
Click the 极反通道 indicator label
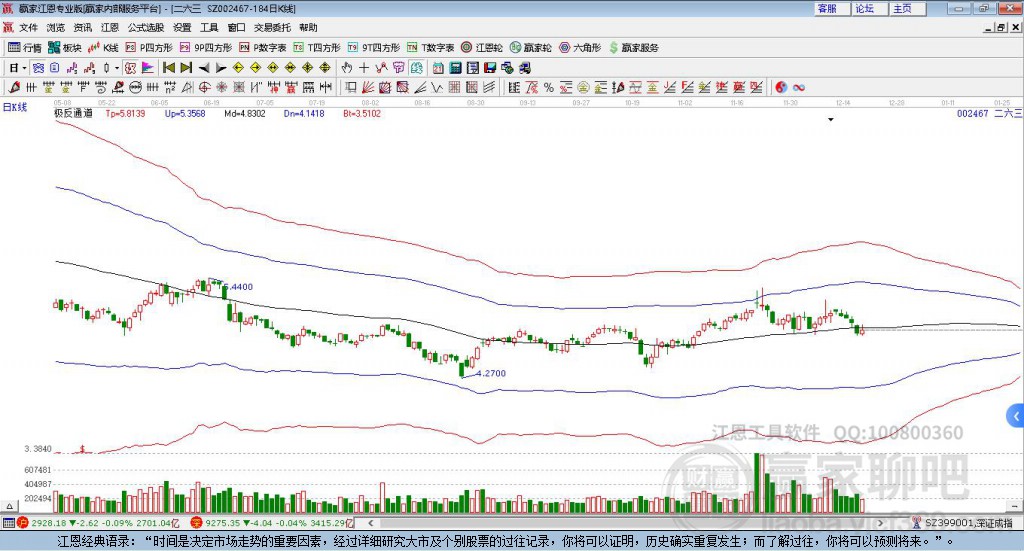pos(73,114)
